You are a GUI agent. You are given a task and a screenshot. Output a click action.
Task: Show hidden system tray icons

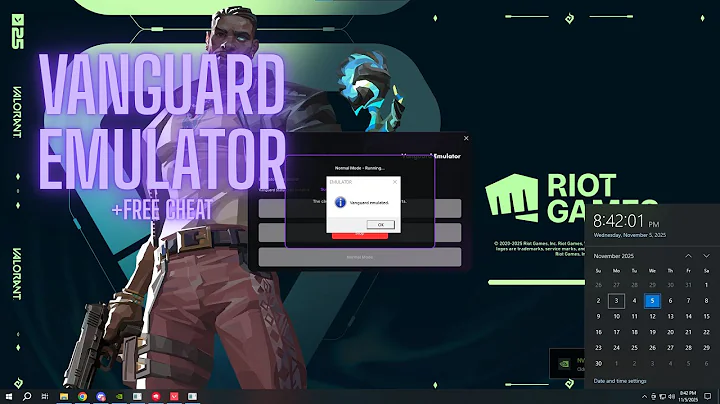point(644,397)
